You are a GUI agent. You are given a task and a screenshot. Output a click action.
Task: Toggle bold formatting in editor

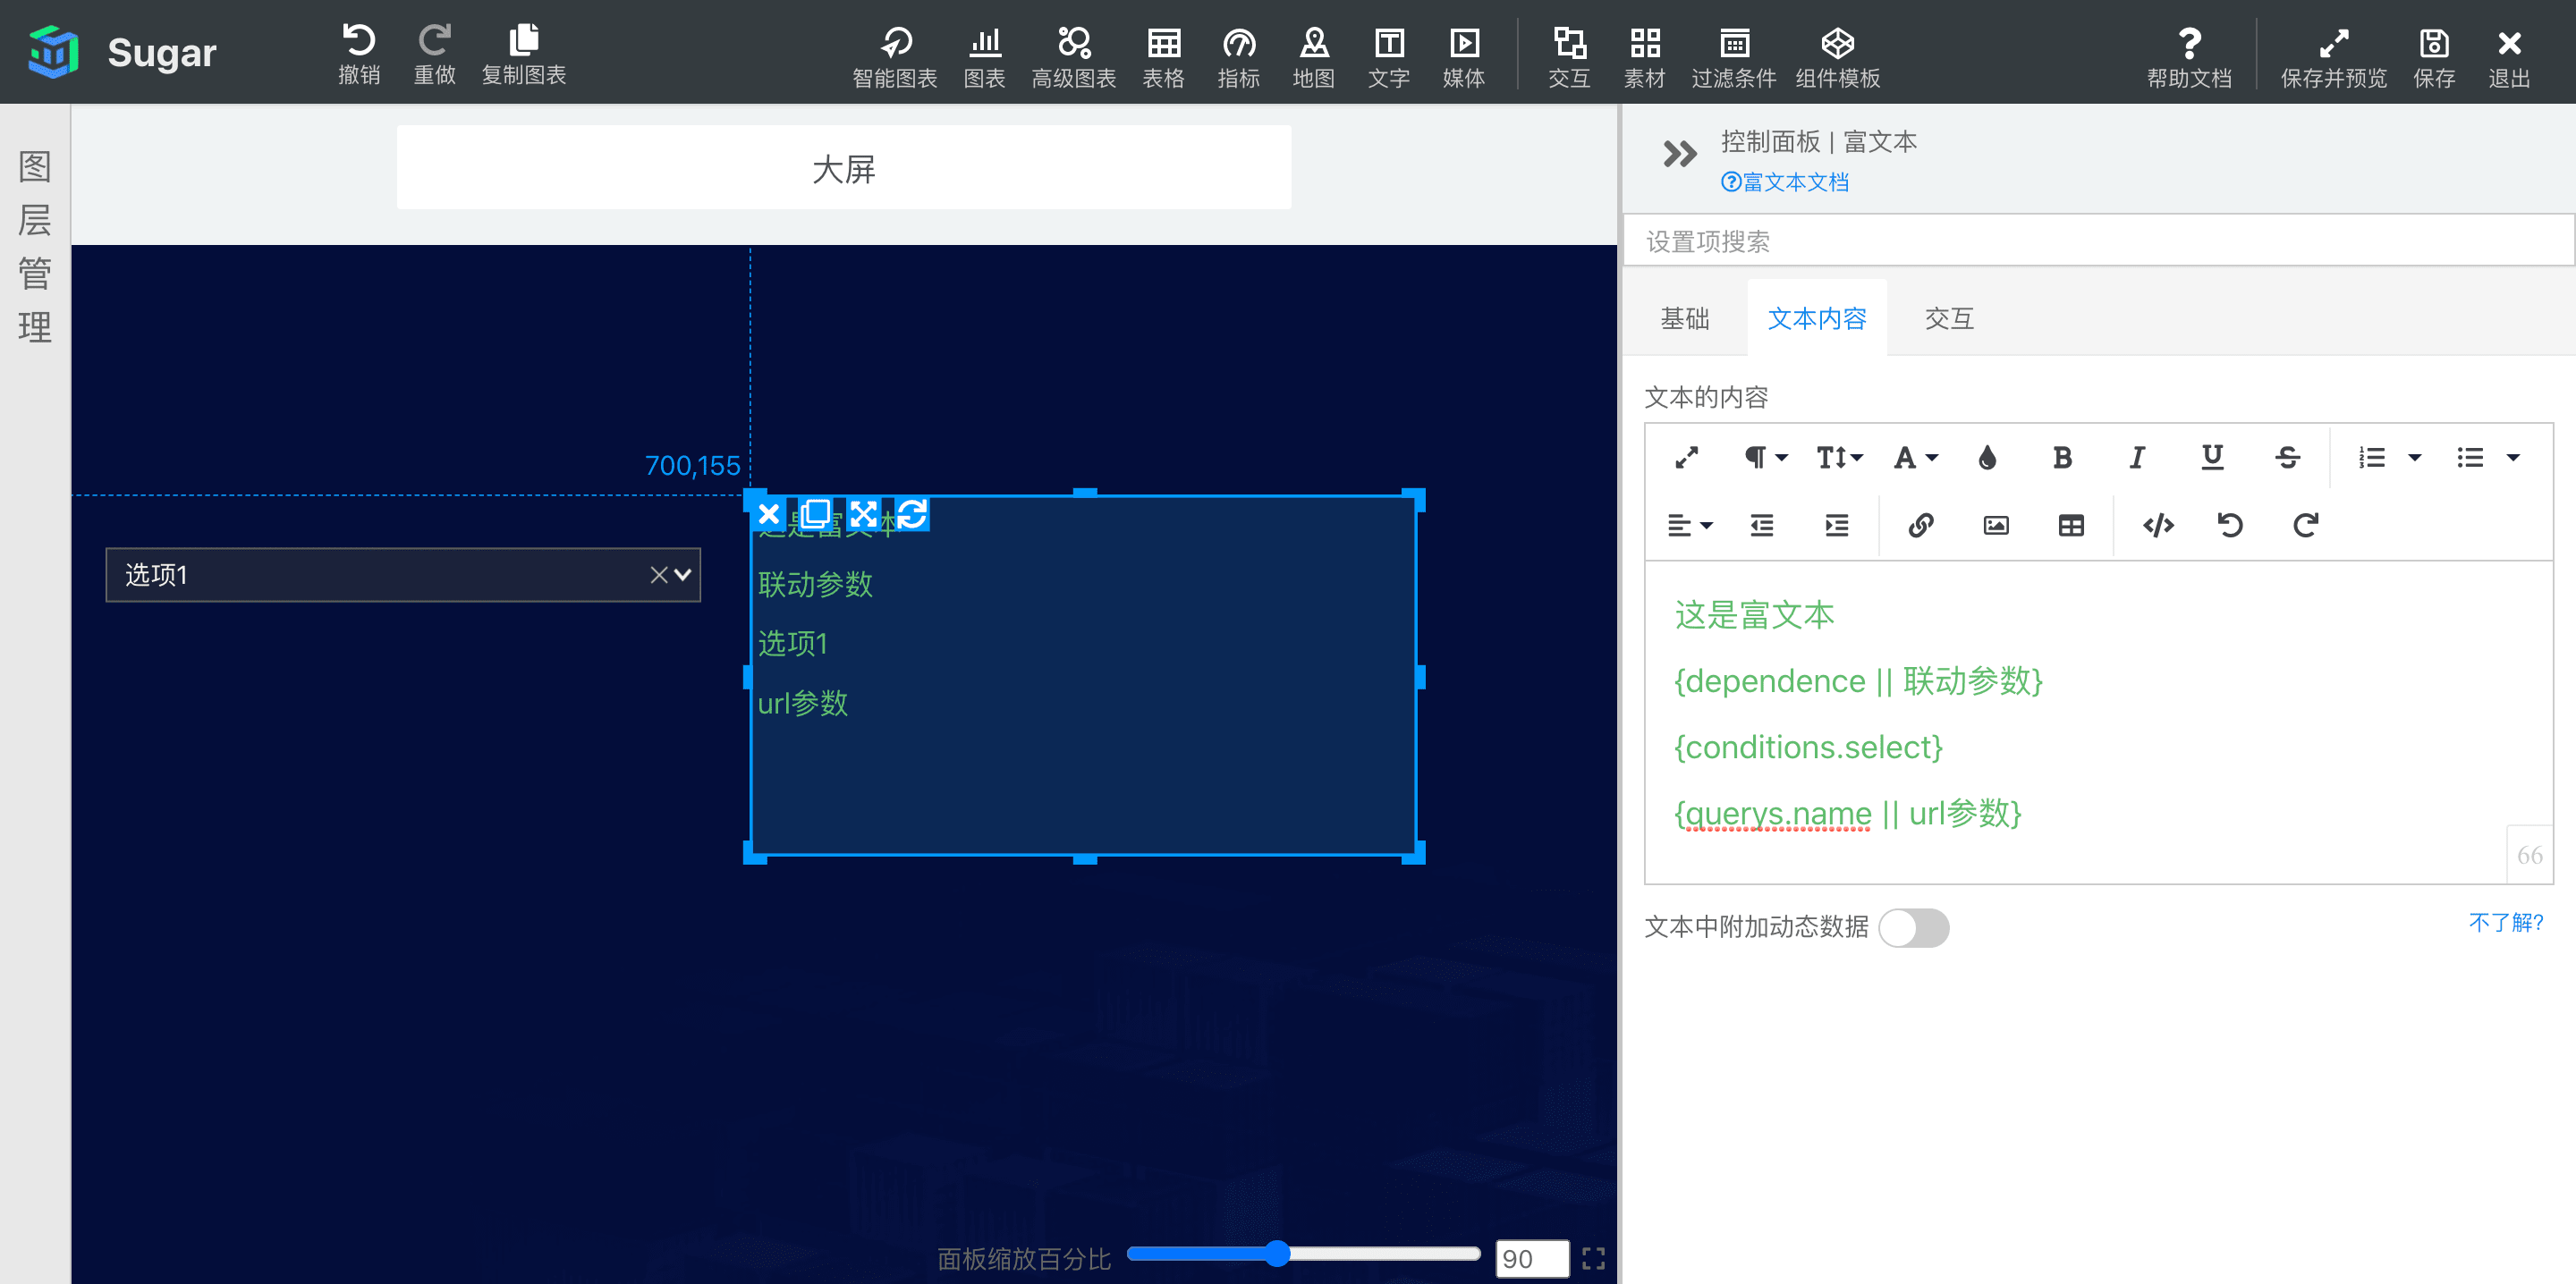(x=2062, y=457)
